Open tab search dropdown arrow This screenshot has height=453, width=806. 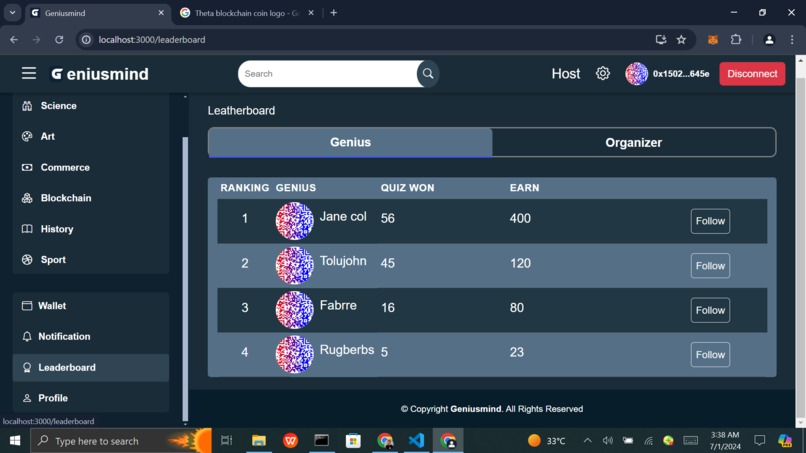12,13
